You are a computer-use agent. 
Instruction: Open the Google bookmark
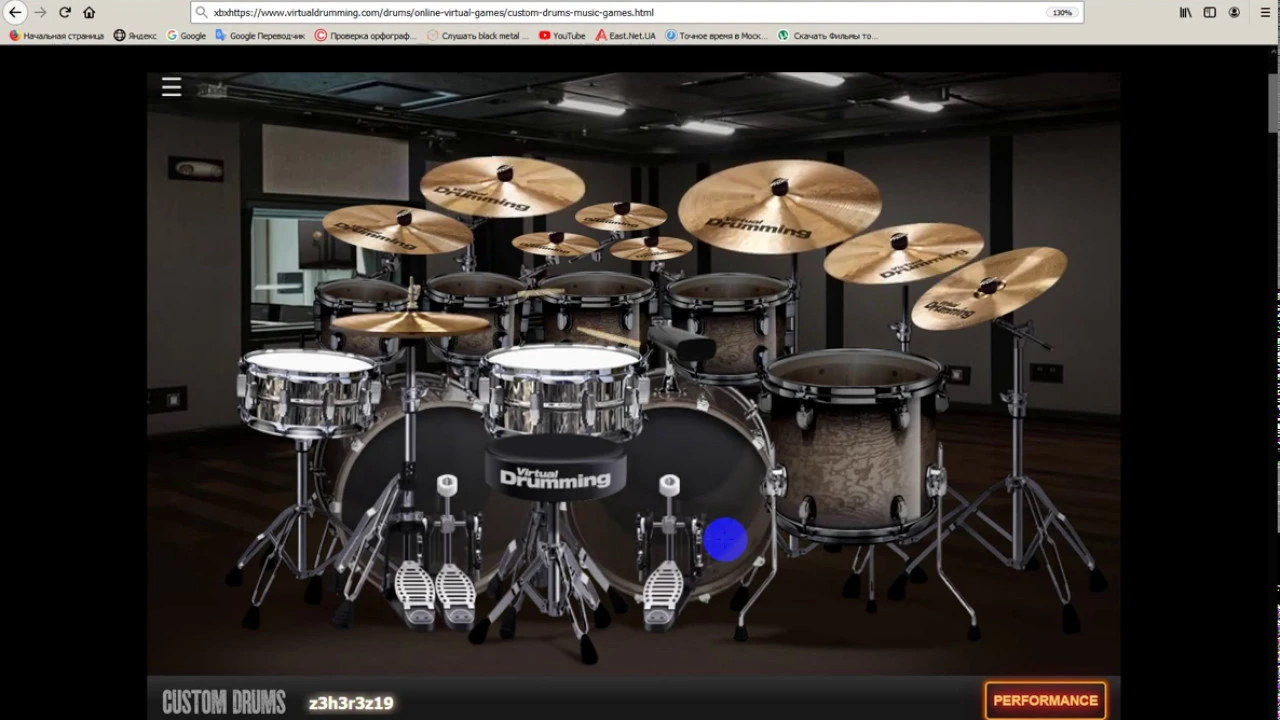click(x=186, y=35)
